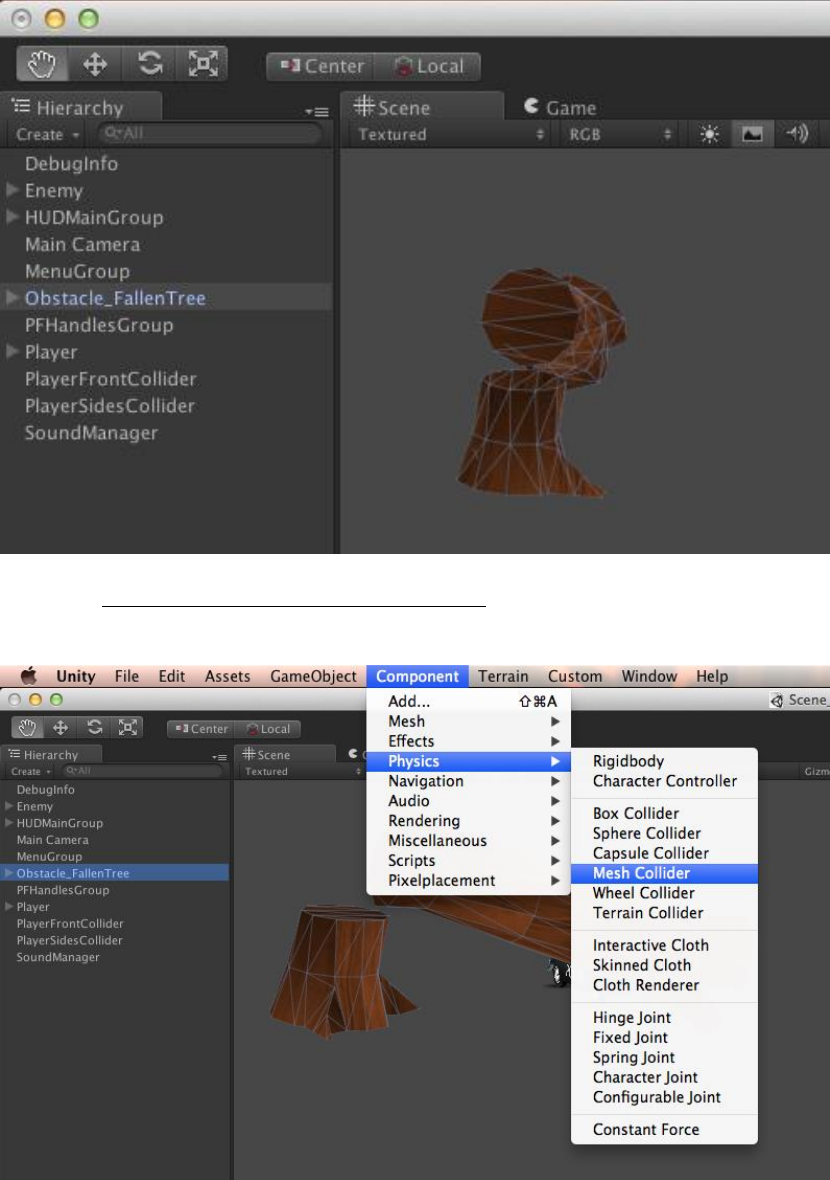Select the Hand tool in the upper Unity window
This screenshot has width=830, height=1180.
pos(42,64)
